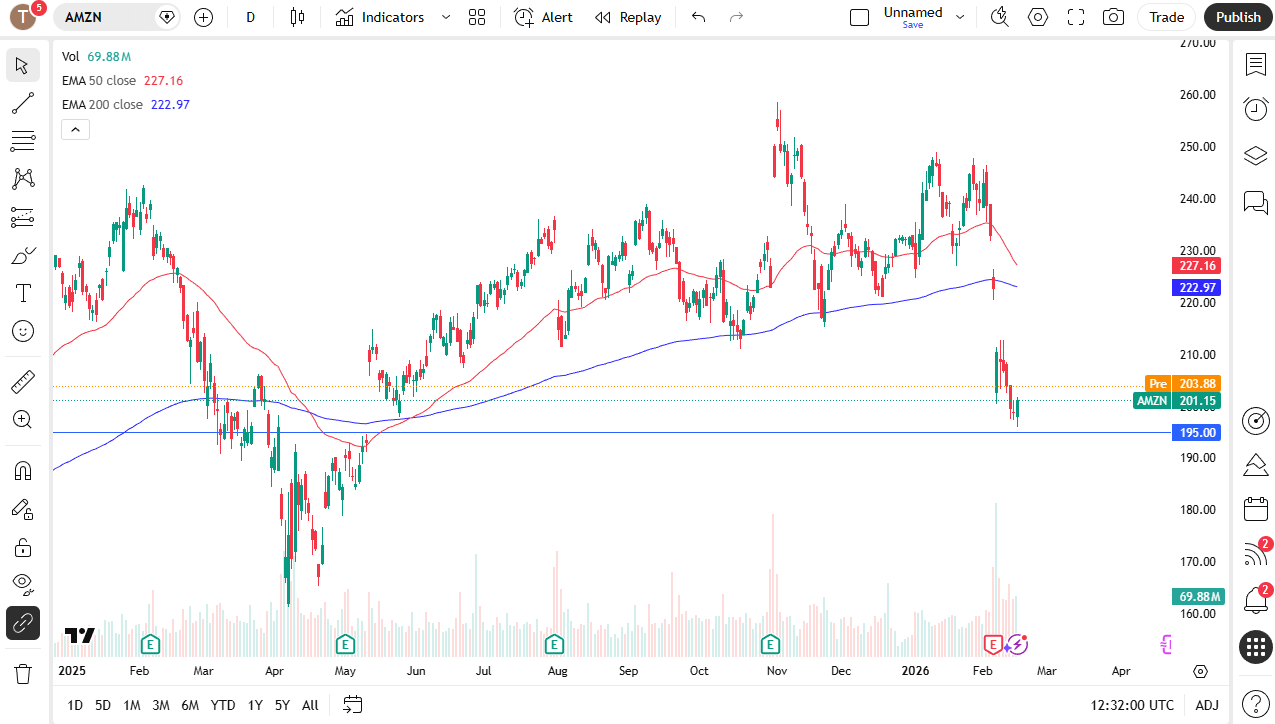Open the chats panel

(x=1256, y=203)
